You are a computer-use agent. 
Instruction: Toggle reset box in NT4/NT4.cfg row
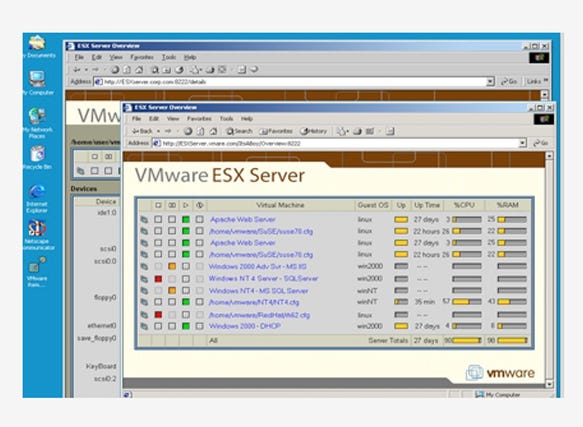click(200, 302)
